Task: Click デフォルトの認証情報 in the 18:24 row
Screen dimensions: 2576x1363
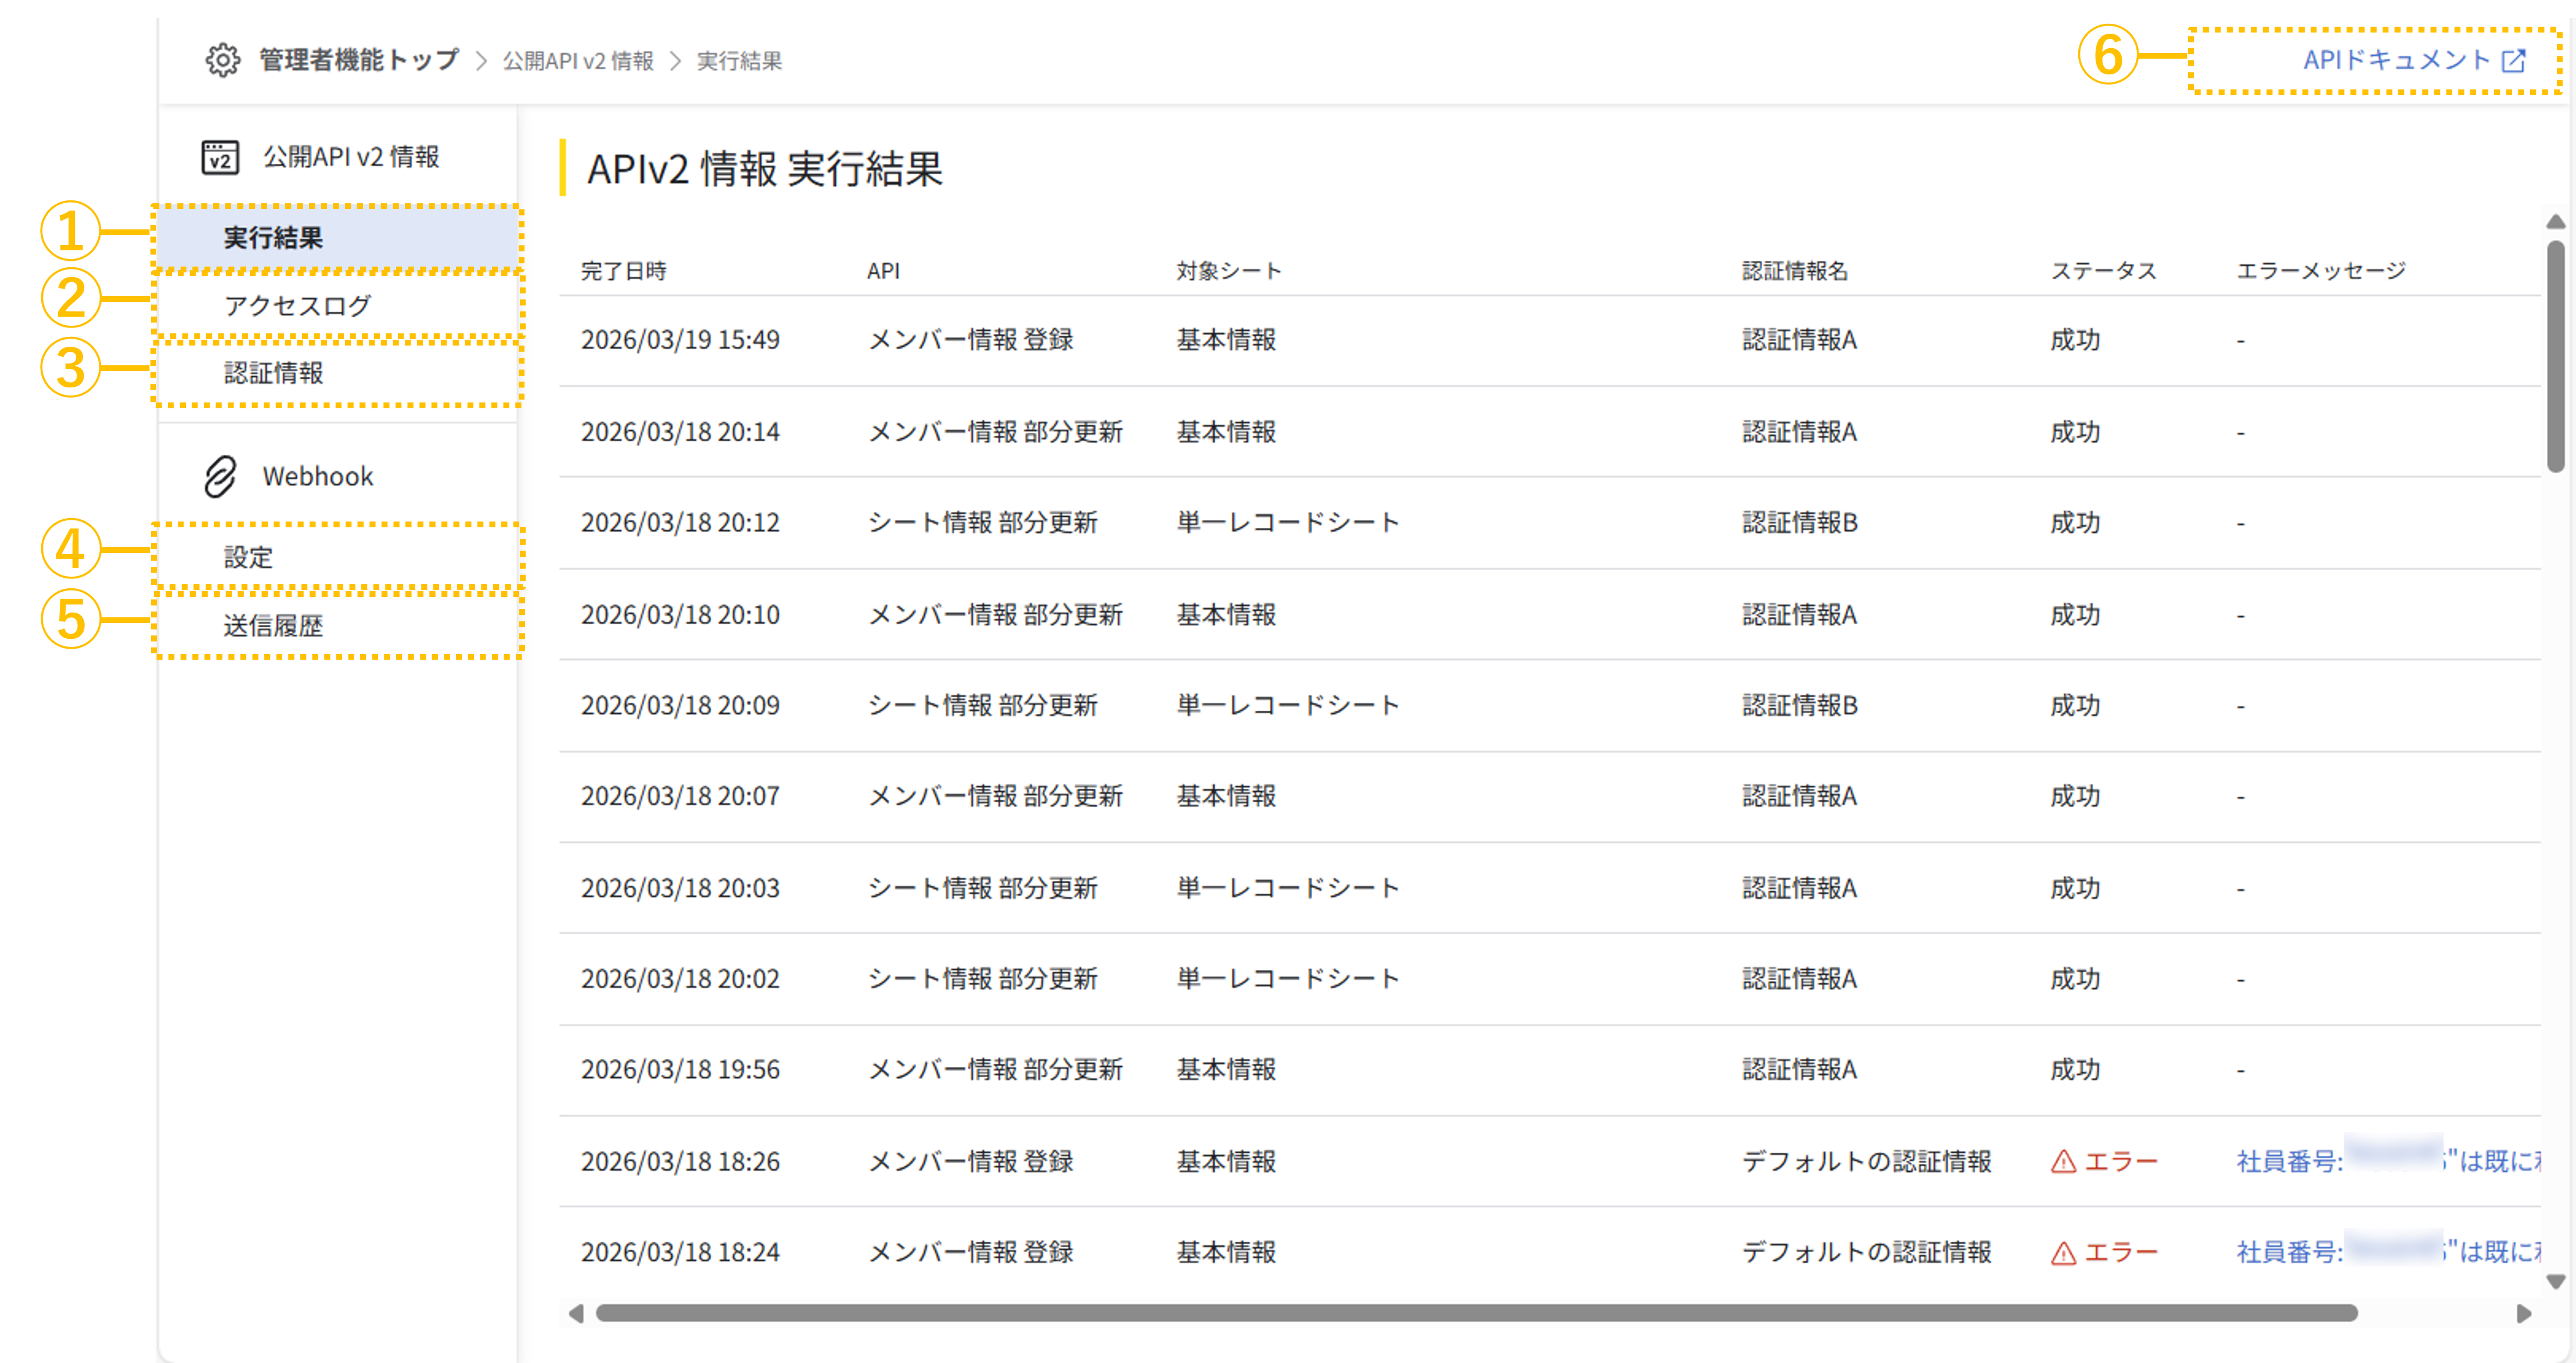Action: click(1866, 1252)
